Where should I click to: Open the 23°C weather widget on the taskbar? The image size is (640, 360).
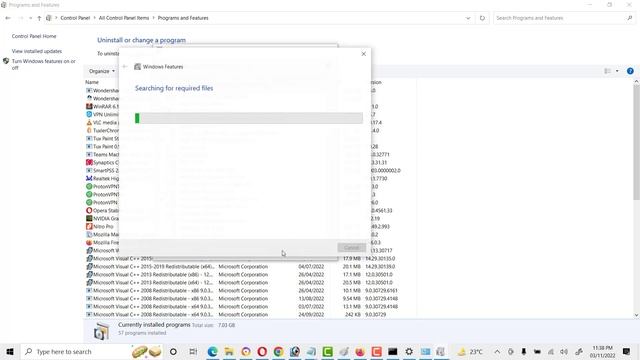(x=471, y=351)
